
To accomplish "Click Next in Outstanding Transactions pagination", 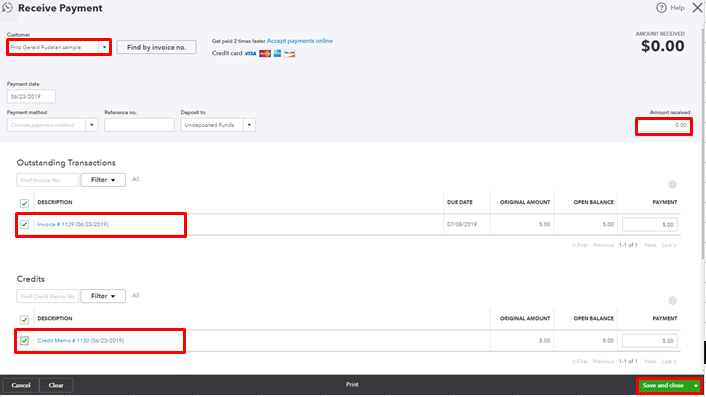I will (x=650, y=245).
